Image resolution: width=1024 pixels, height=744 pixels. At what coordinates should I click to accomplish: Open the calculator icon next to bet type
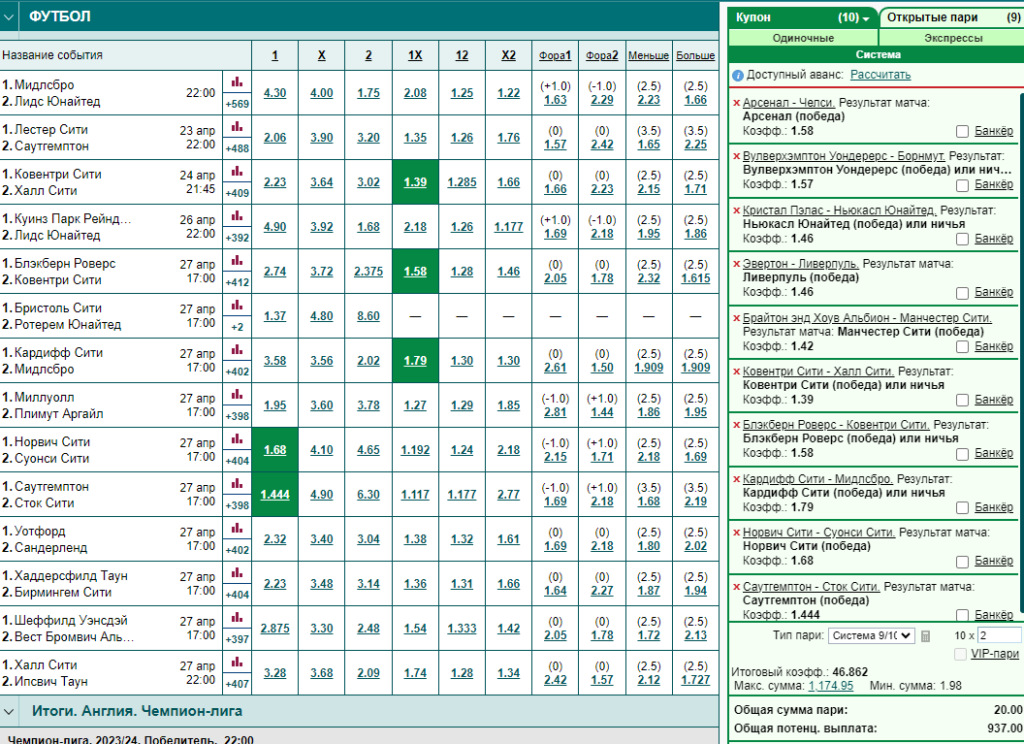[x=925, y=636]
